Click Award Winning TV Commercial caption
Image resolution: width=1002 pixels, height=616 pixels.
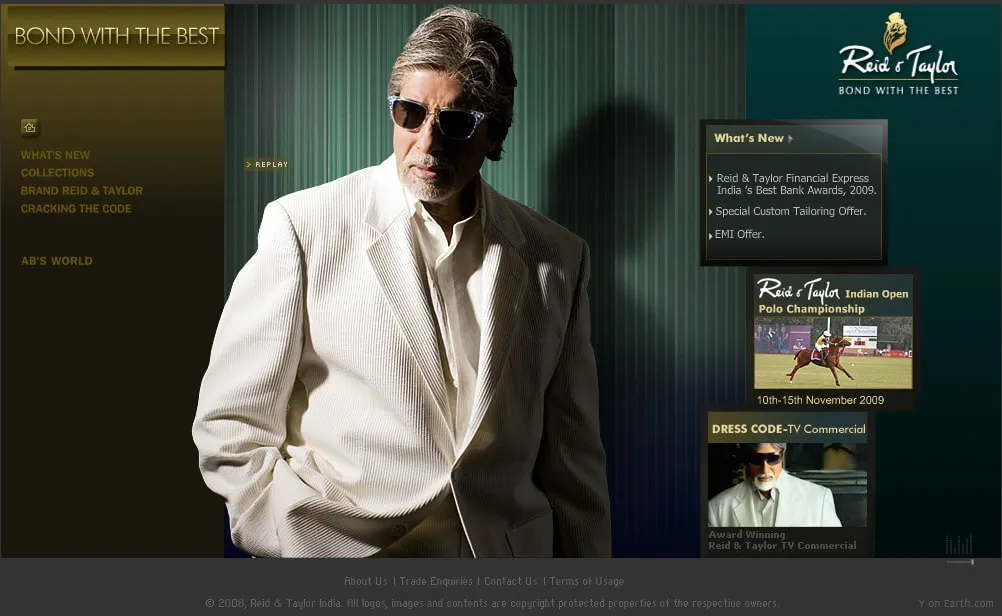coord(782,541)
